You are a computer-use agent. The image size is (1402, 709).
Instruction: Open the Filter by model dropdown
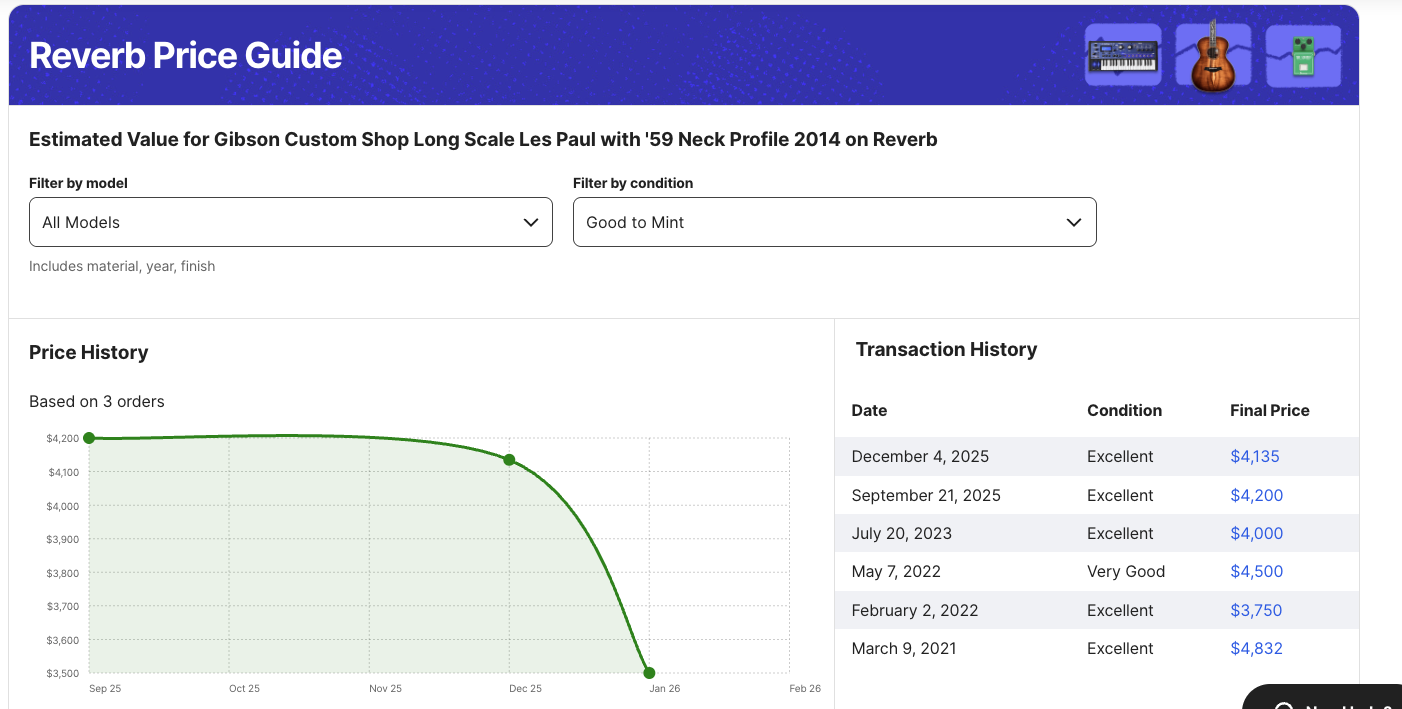point(290,222)
